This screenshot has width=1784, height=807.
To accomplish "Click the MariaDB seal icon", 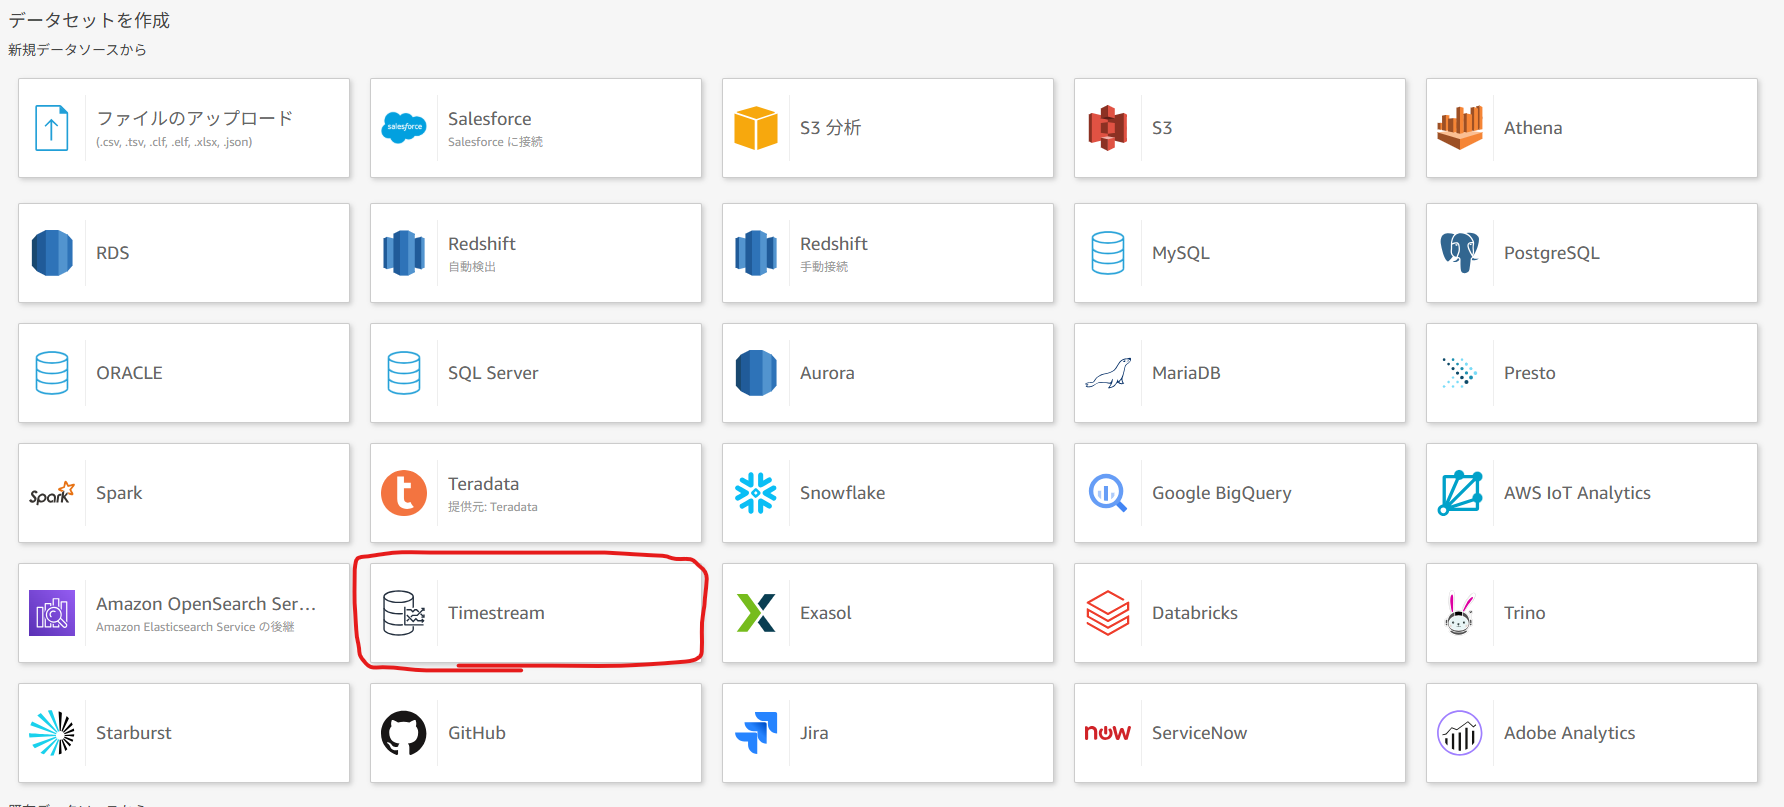I will coord(1108,374).
